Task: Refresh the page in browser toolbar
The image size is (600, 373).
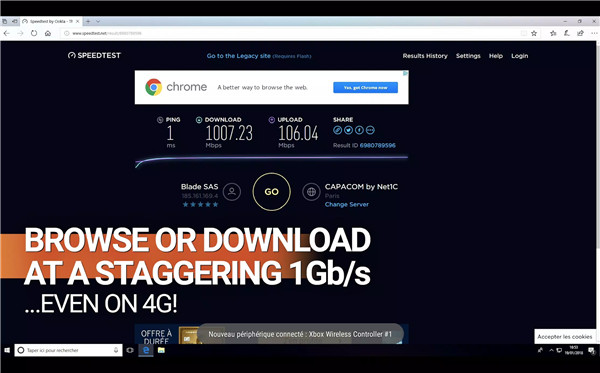Action: coord(34,33)
